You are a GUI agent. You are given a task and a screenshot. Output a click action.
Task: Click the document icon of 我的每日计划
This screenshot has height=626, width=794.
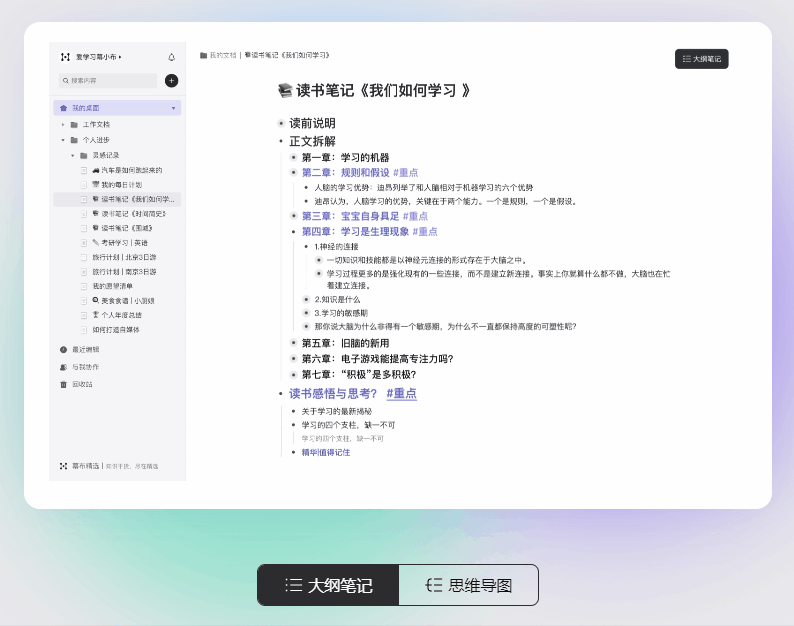[x=84, y=185]
